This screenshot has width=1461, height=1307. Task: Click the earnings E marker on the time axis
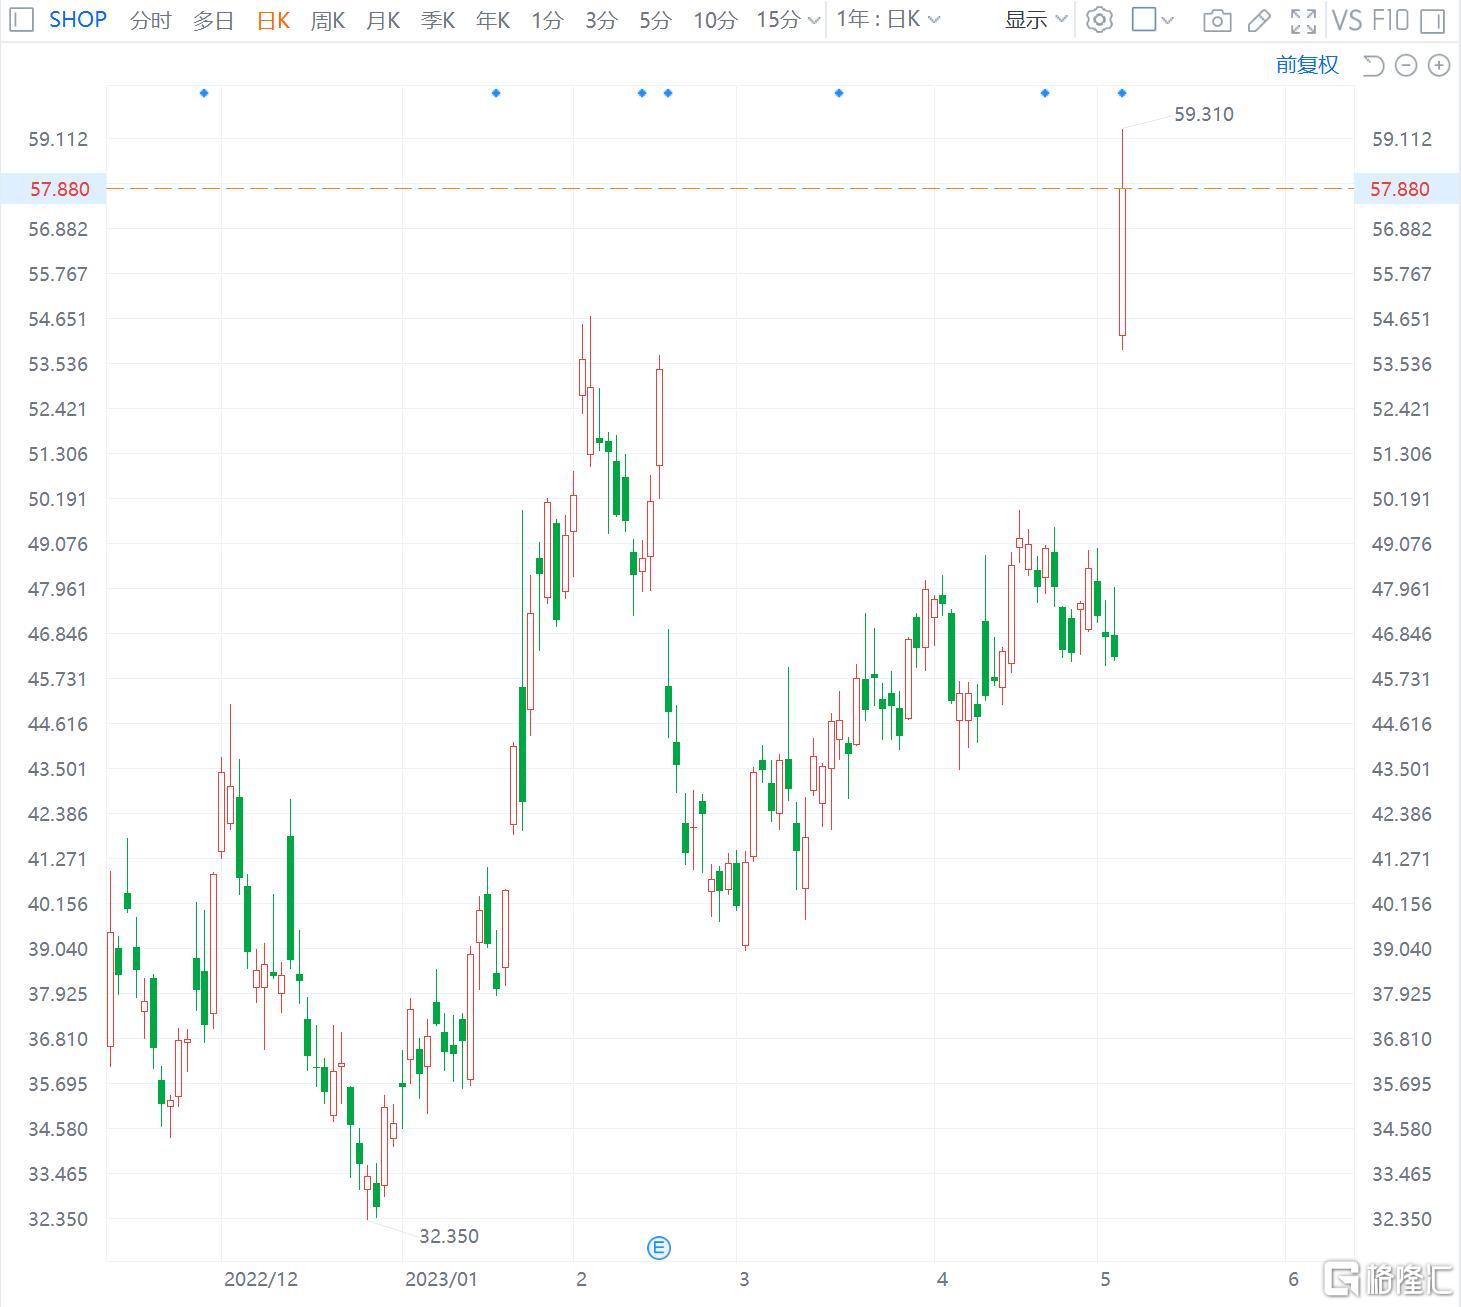(x=659, y=1248)
